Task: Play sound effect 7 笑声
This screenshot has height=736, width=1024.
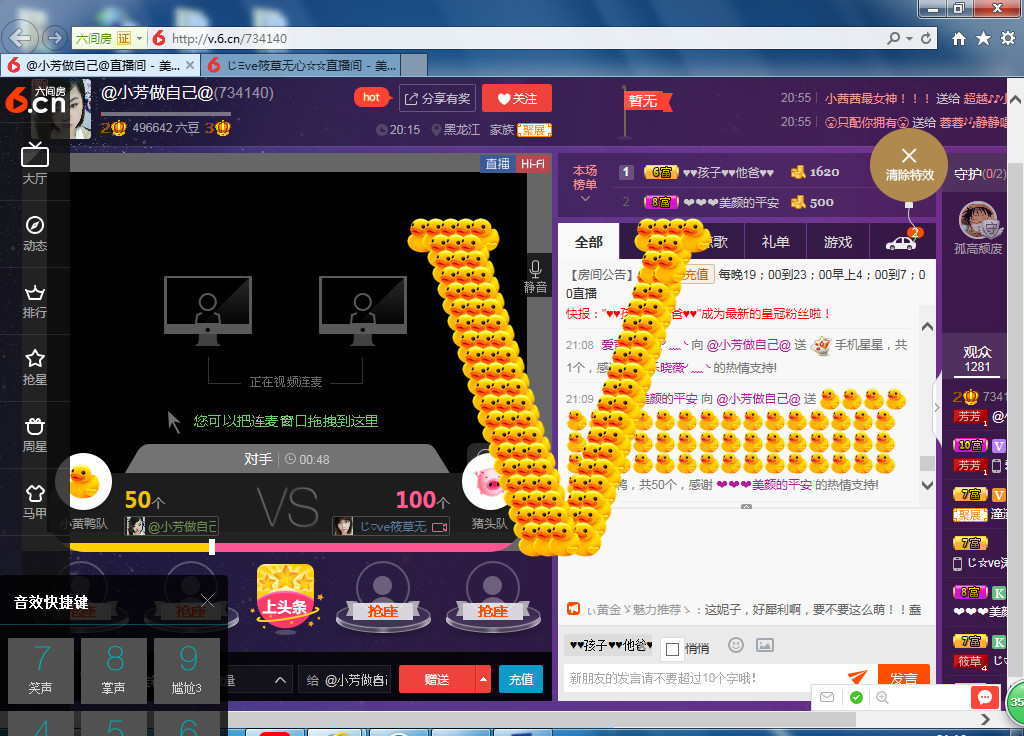Action: [41, 671]
